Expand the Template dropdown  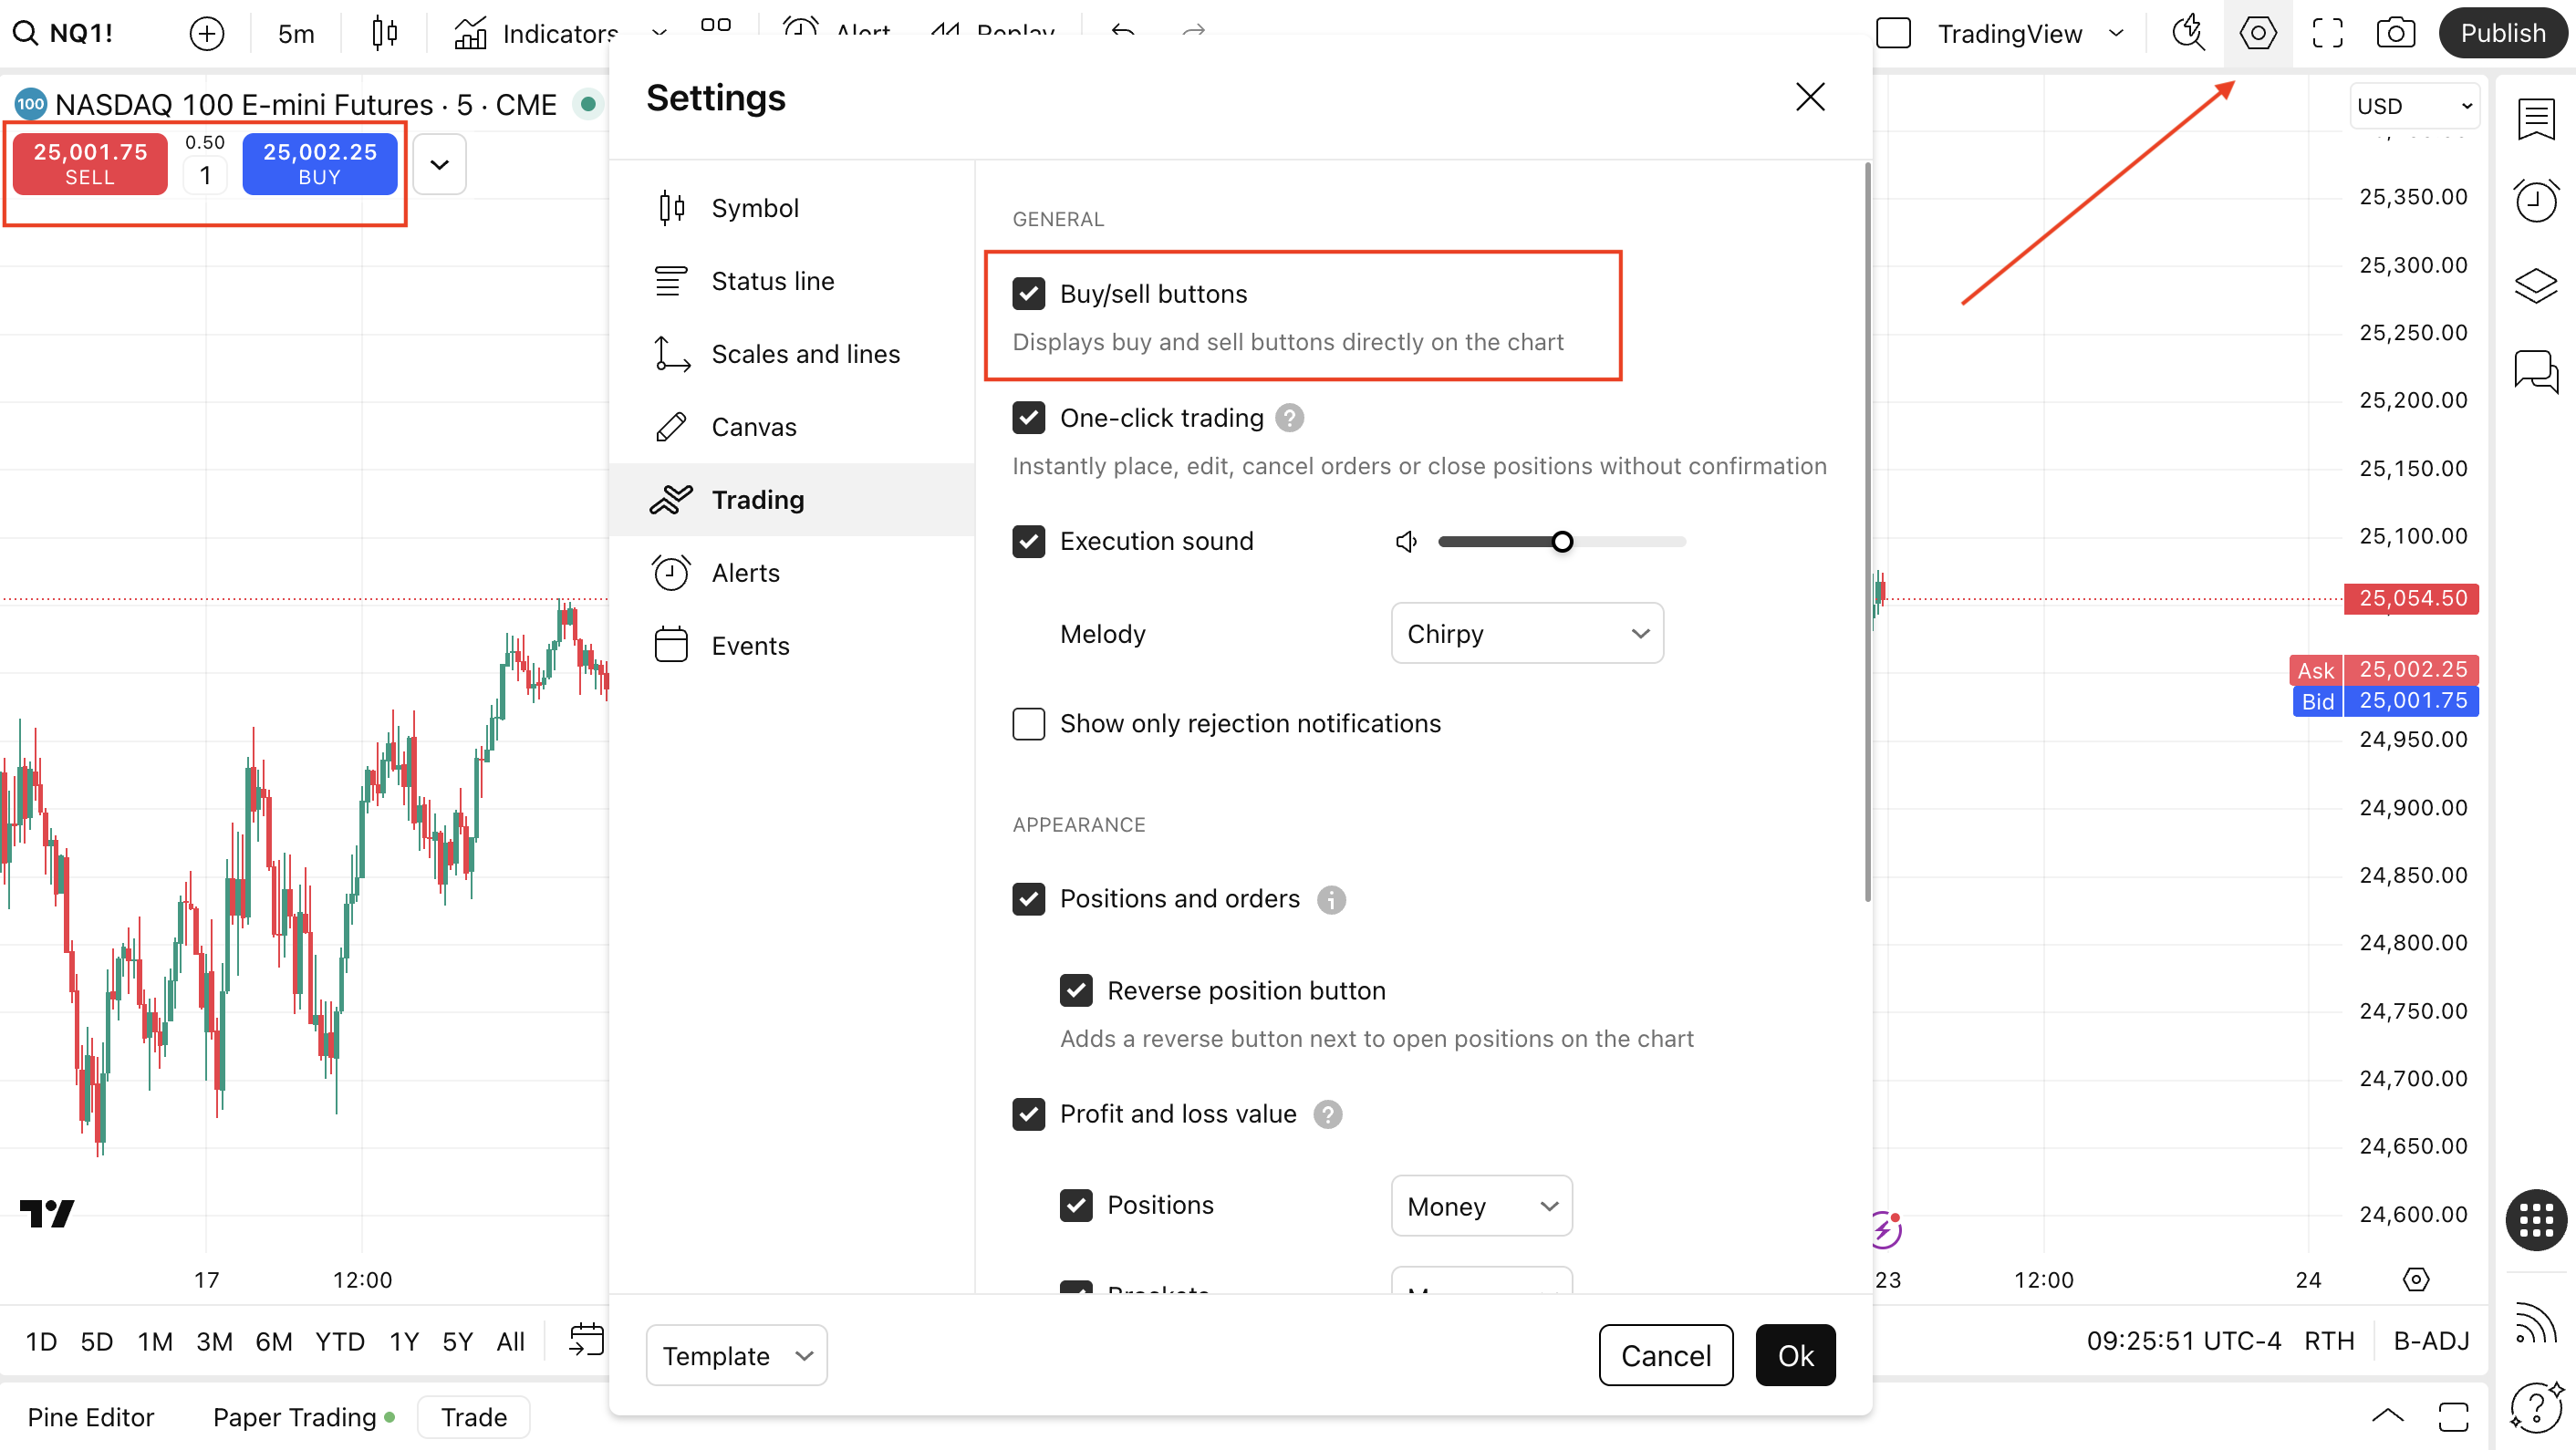pyautogui.click(x=736, y=1355)
